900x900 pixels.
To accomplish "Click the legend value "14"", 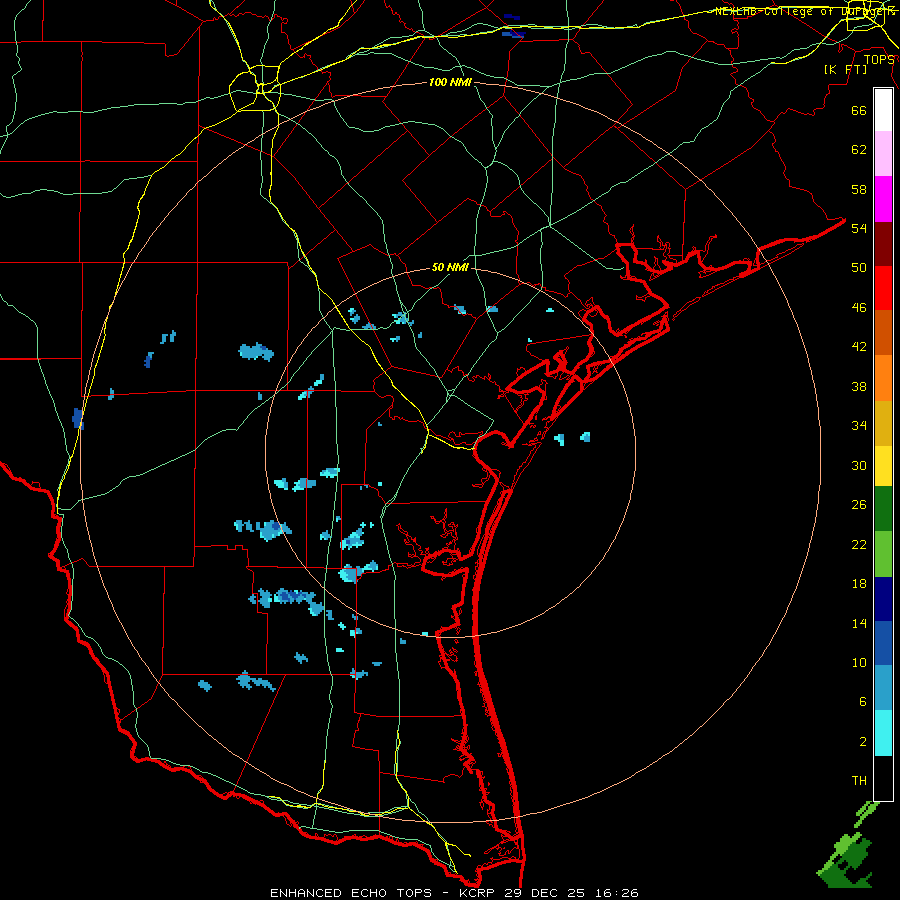I will 859,623.
